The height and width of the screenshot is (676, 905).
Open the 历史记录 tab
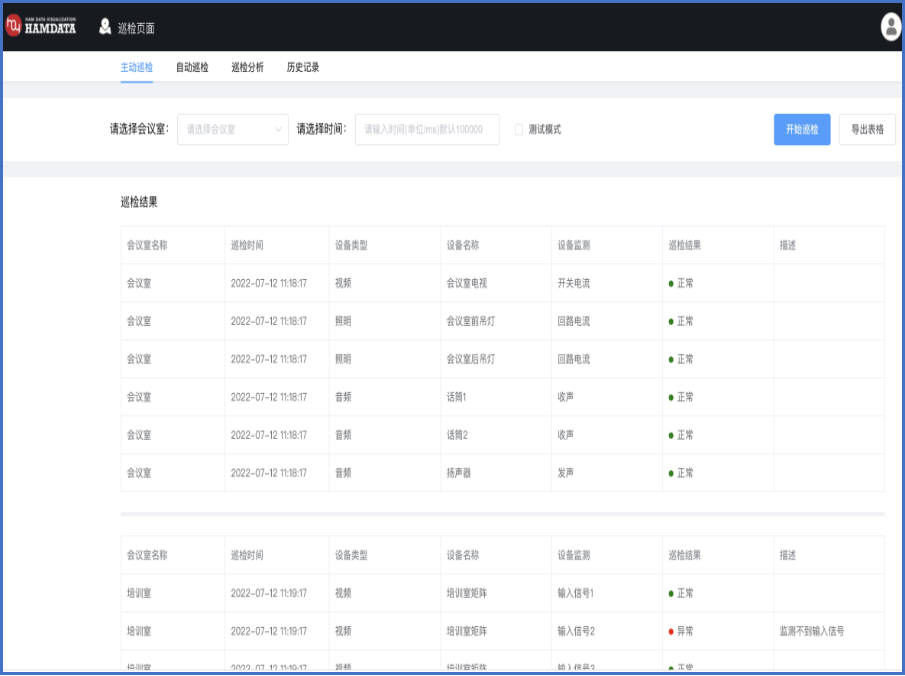302,67
